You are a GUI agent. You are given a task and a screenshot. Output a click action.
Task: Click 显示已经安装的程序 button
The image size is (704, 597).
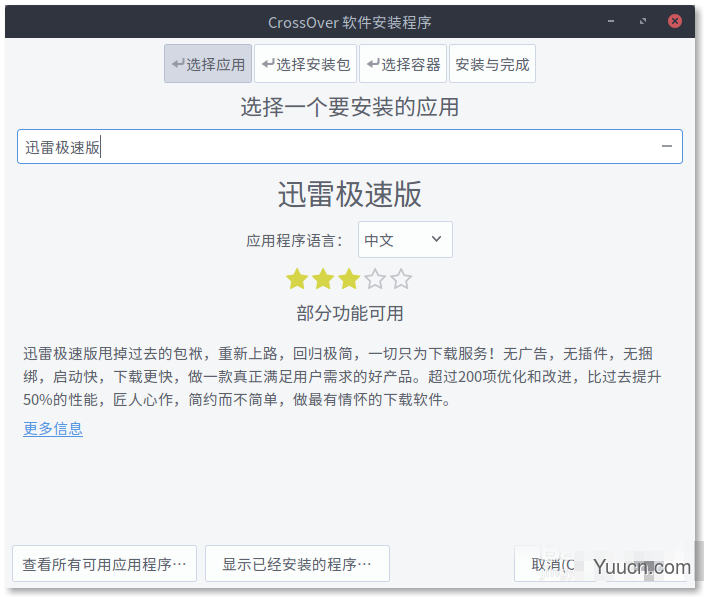[x=297, y=564]
